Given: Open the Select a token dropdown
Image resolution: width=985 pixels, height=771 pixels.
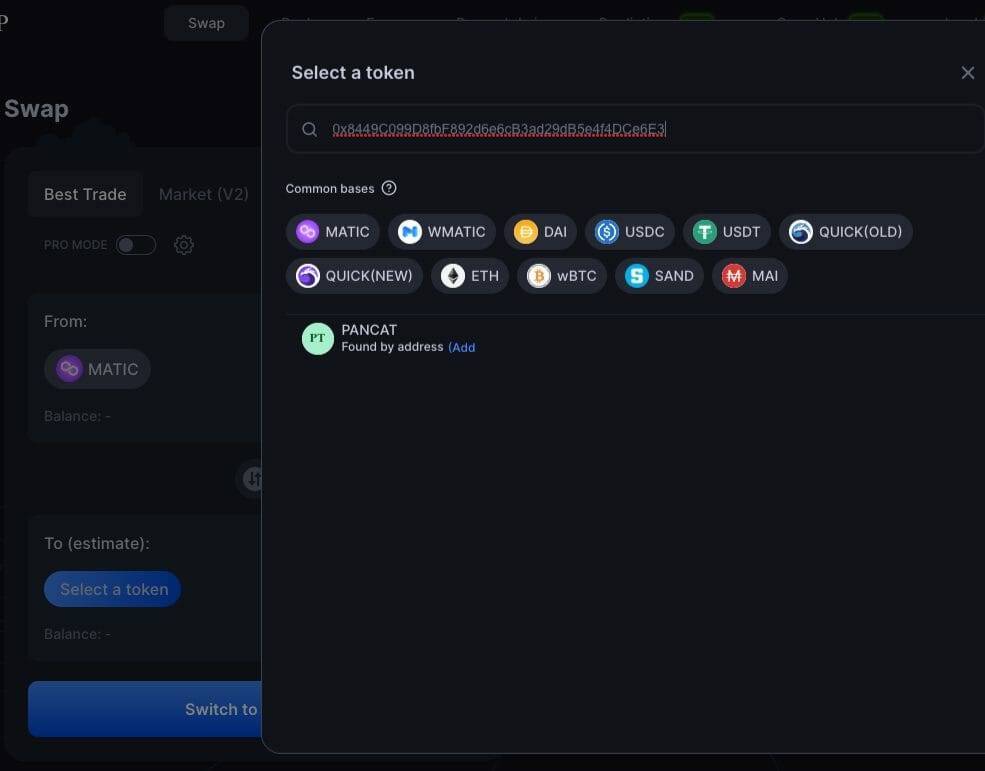Looking at the screenshot, I should click(112, 589).
